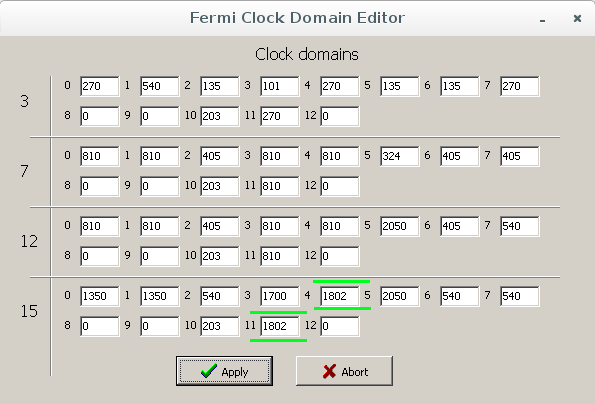595x404 pixels.
Task: Select domain 4 field in level 12 row
Action: (340, 226)
